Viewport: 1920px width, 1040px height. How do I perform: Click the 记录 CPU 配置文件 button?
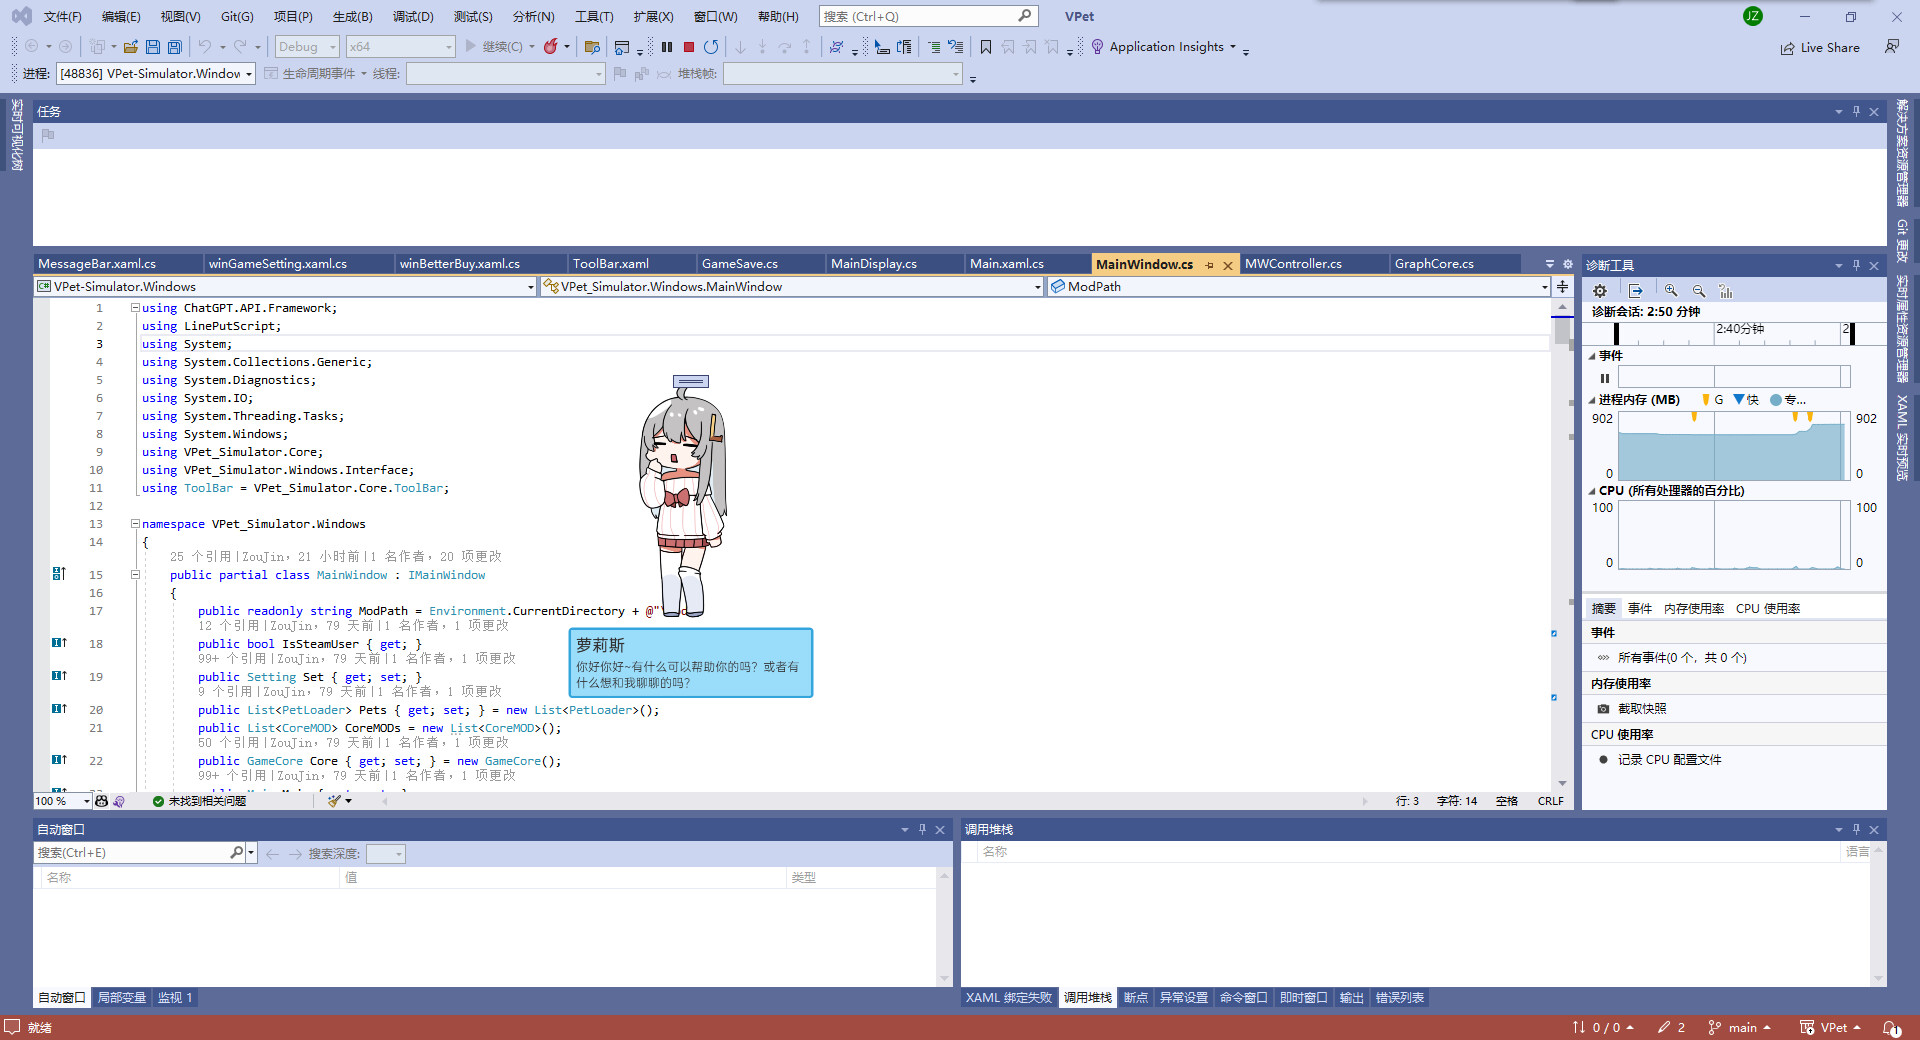click(1667, 759)
